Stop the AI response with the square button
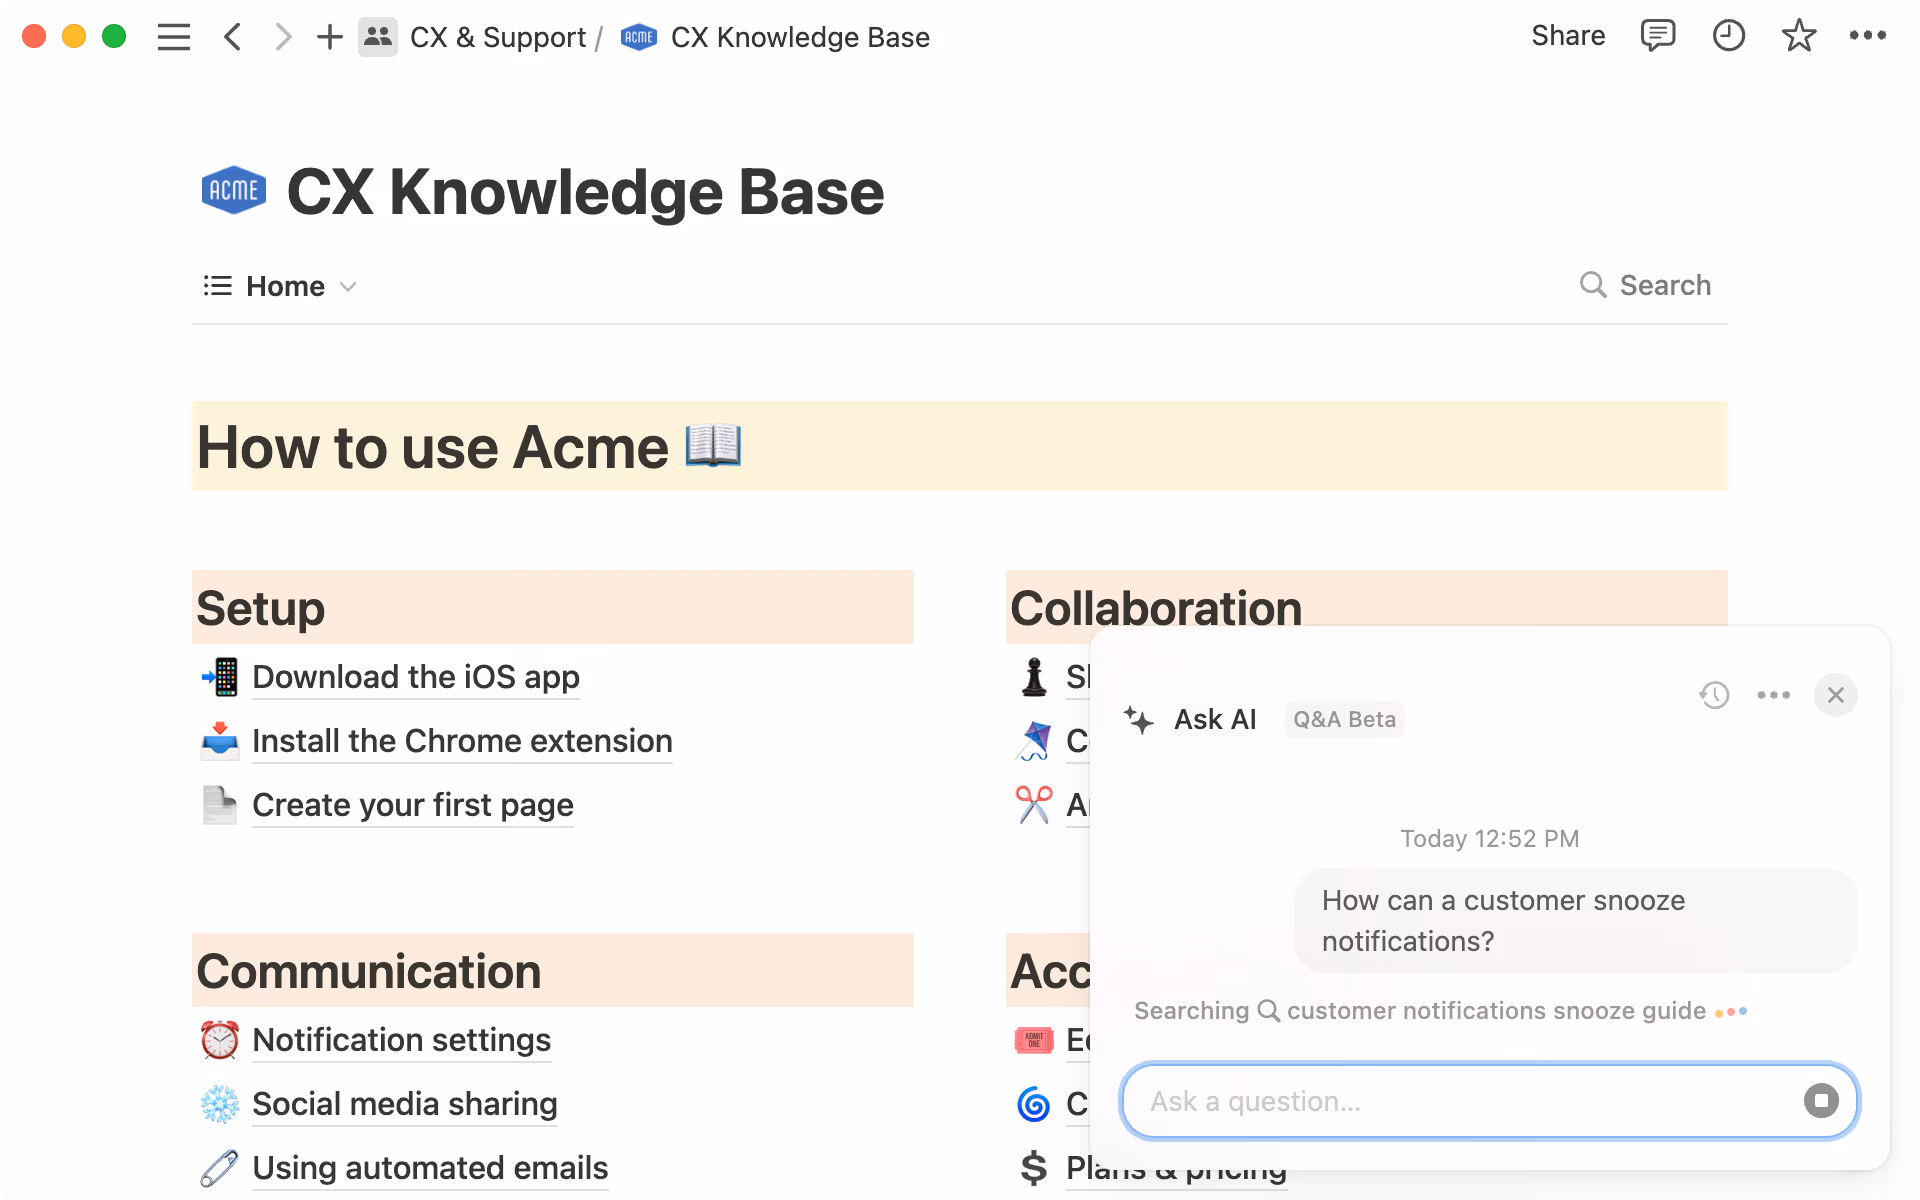The width and height of the screenshot is (1920, 1200). tap(1822, 1101)
